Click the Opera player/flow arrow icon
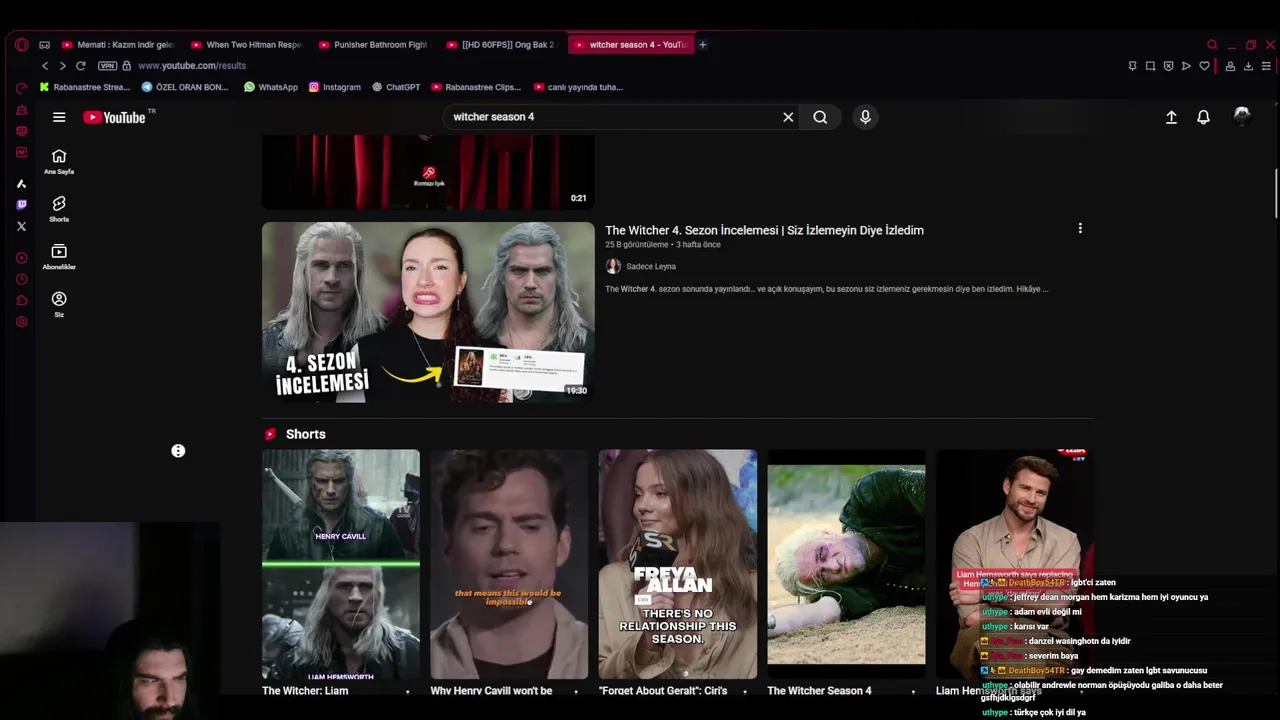Viewport: 1280px width, 720px height. (x=1186, y=66)
